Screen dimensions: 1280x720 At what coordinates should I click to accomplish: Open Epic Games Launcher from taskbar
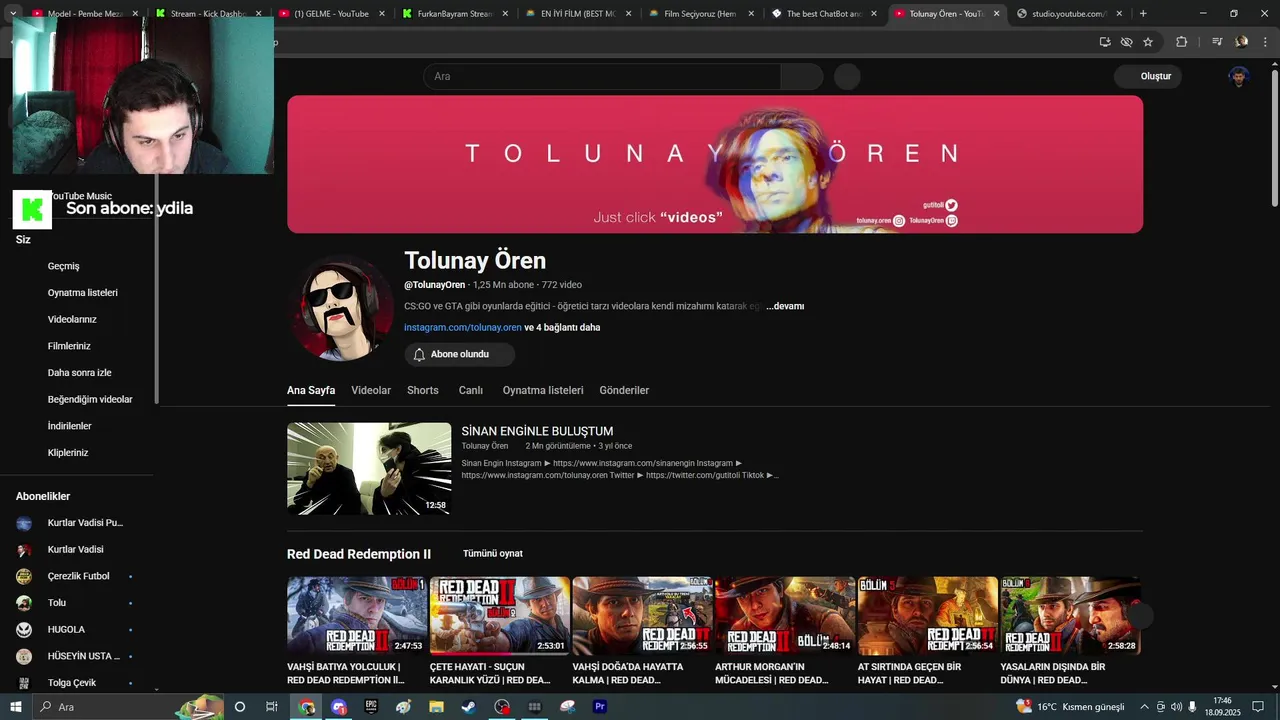coord(371,707)
